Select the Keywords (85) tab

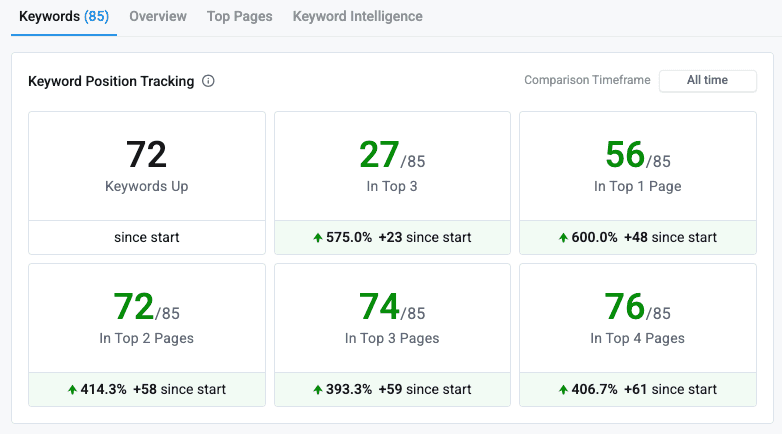pyautogui.click(x=64, y=17)
